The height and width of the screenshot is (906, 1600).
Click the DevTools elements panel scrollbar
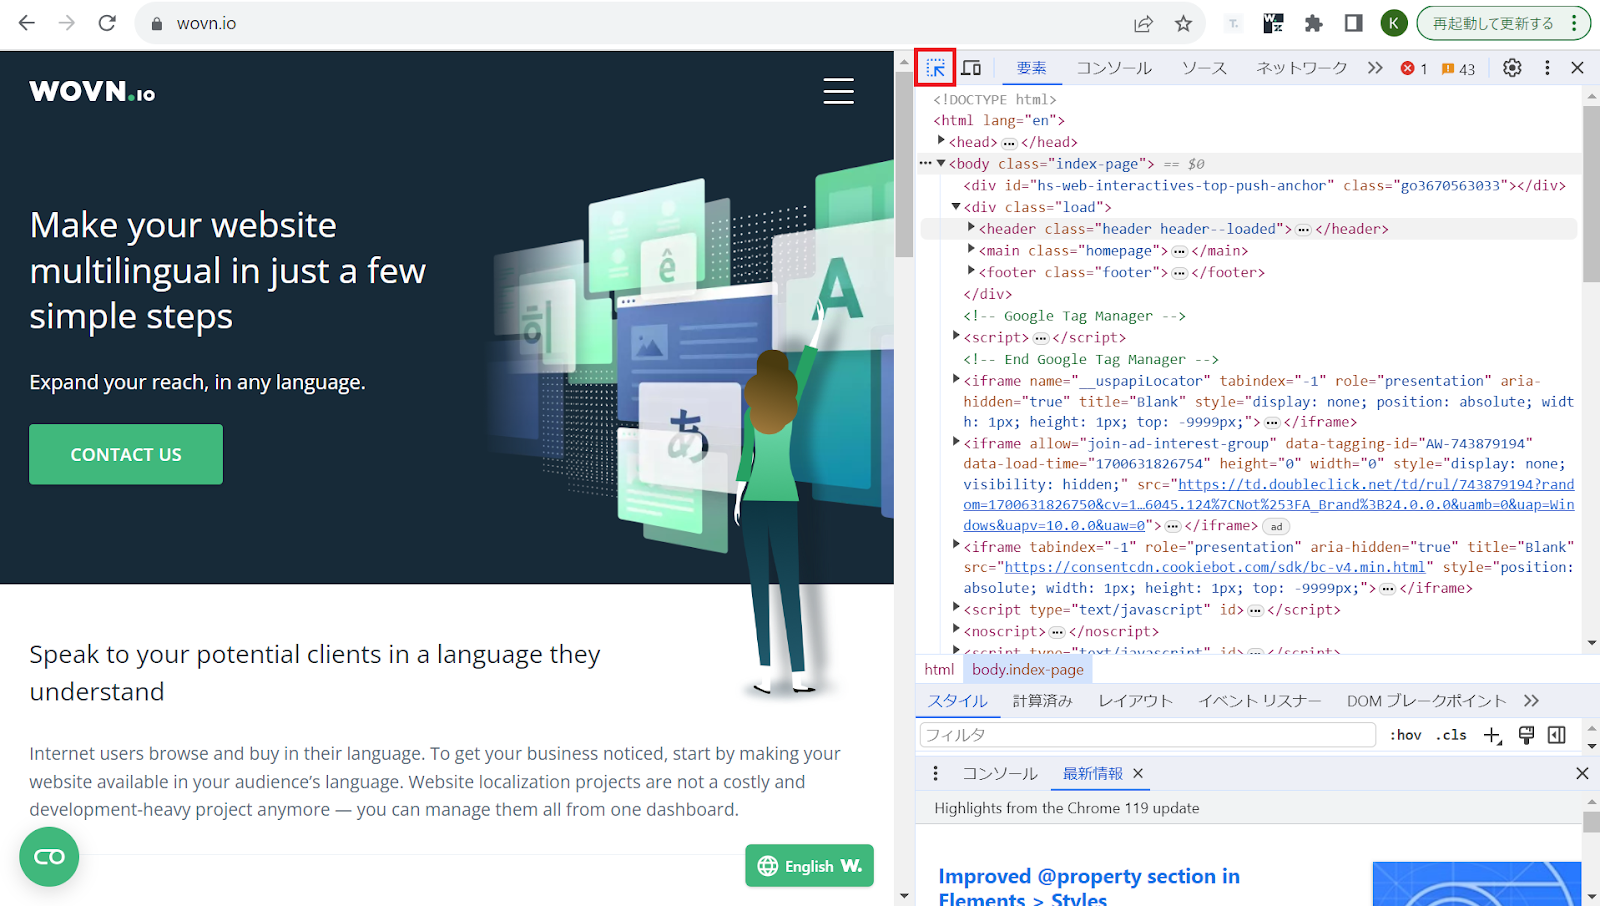[x=1591, y=200]
